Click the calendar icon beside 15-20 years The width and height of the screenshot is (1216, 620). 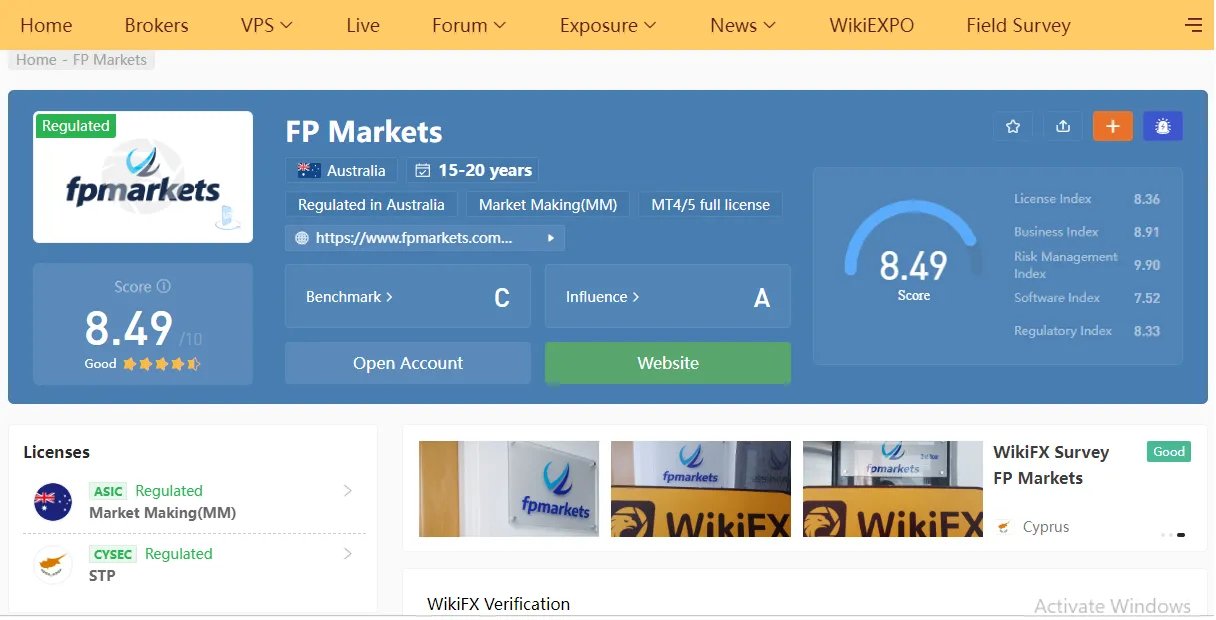pyautogui.click(x=422, y=170)
